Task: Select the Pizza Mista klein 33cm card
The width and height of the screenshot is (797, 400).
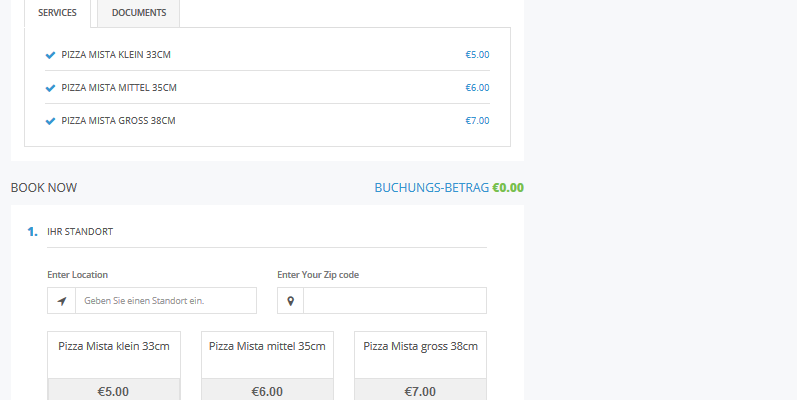Action: point(114,354)
